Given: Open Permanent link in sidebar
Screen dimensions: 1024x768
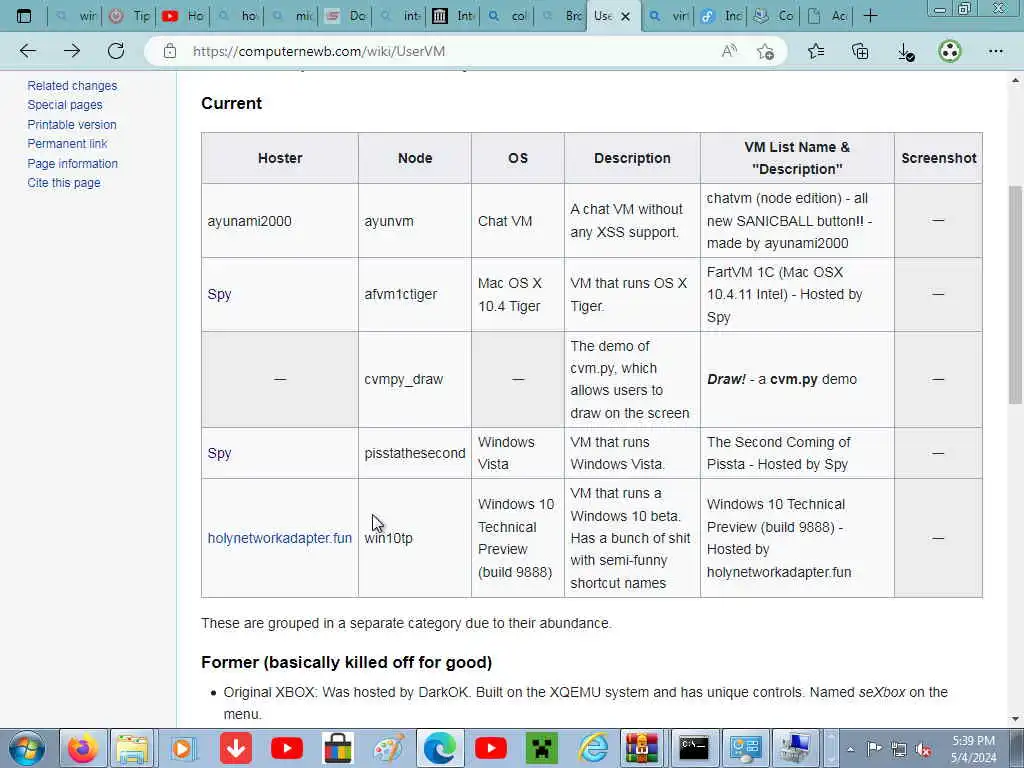Looking at the screenshot, I should (67, 144).
